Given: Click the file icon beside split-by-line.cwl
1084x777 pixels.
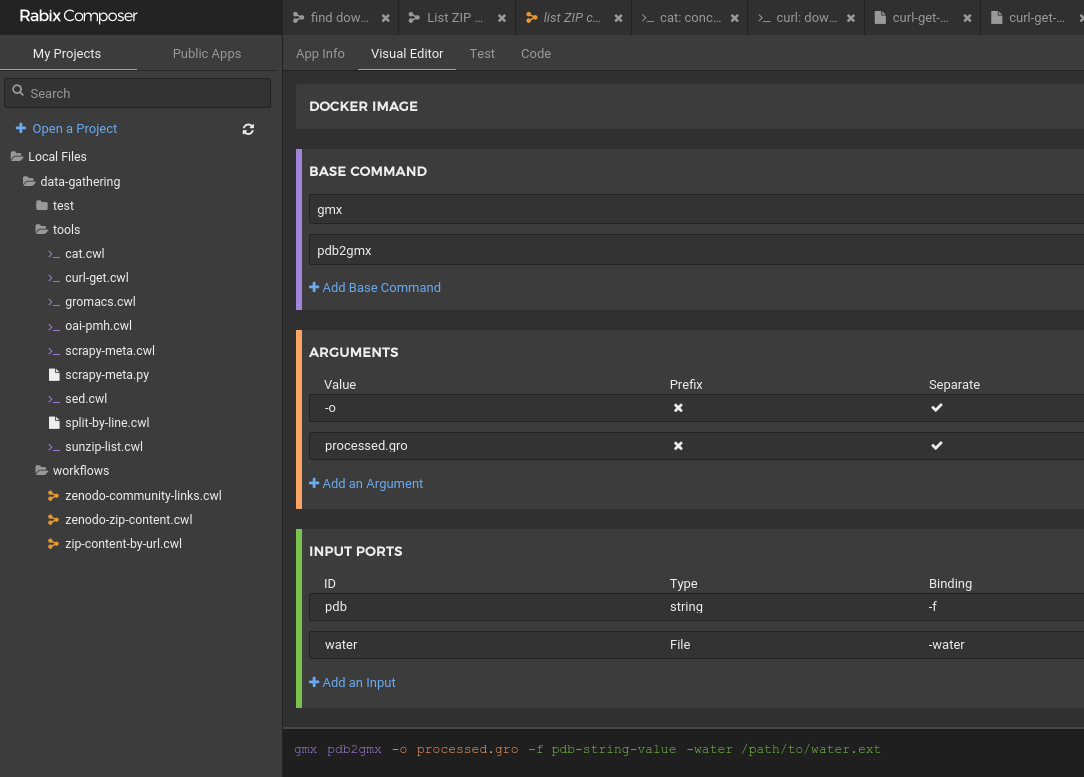Looking at the screenshot, I should click(54, 422).
